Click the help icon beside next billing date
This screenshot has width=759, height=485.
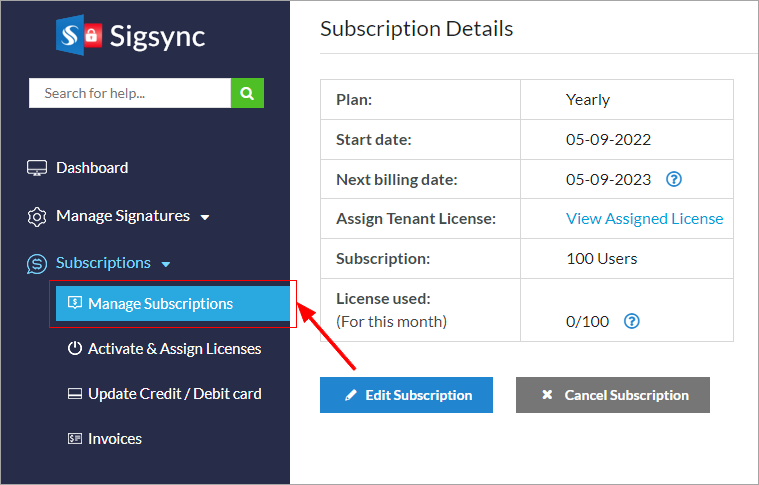674,180
